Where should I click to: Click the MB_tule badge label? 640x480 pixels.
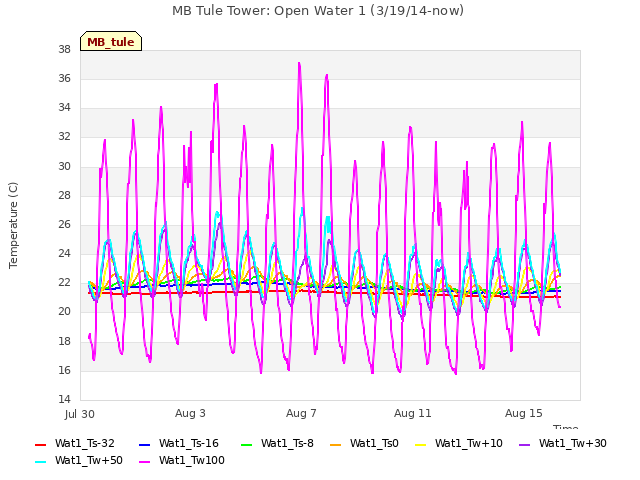tap(111, 42)
